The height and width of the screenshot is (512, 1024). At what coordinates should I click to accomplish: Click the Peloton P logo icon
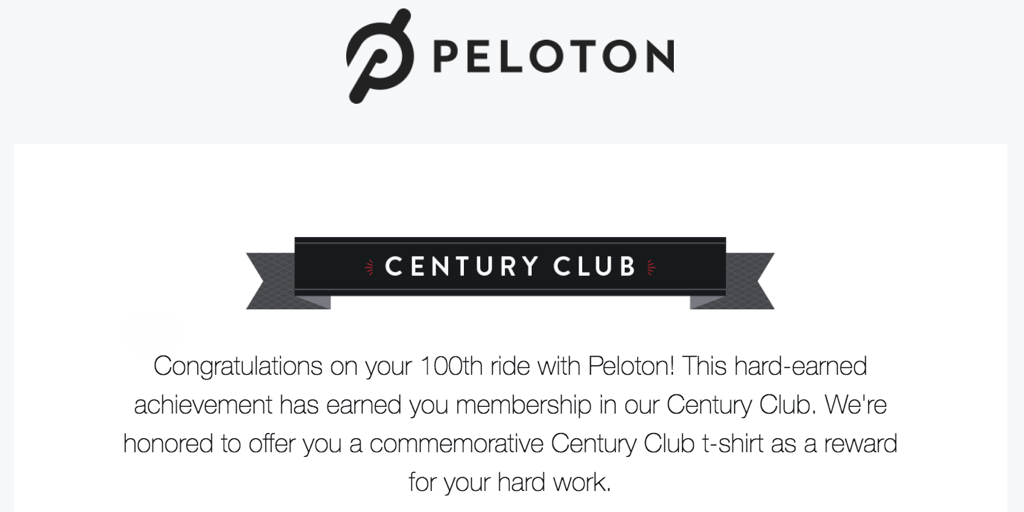click(x=379, y=55)
